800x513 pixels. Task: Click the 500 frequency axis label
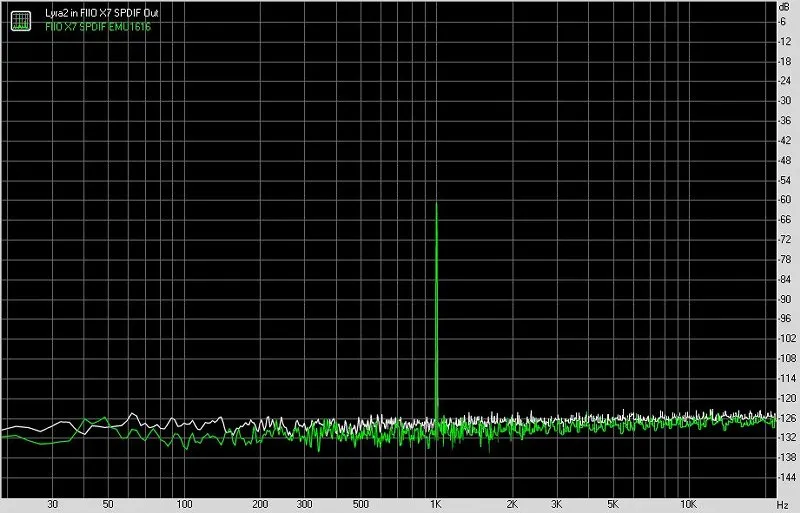tap(360, 504)
